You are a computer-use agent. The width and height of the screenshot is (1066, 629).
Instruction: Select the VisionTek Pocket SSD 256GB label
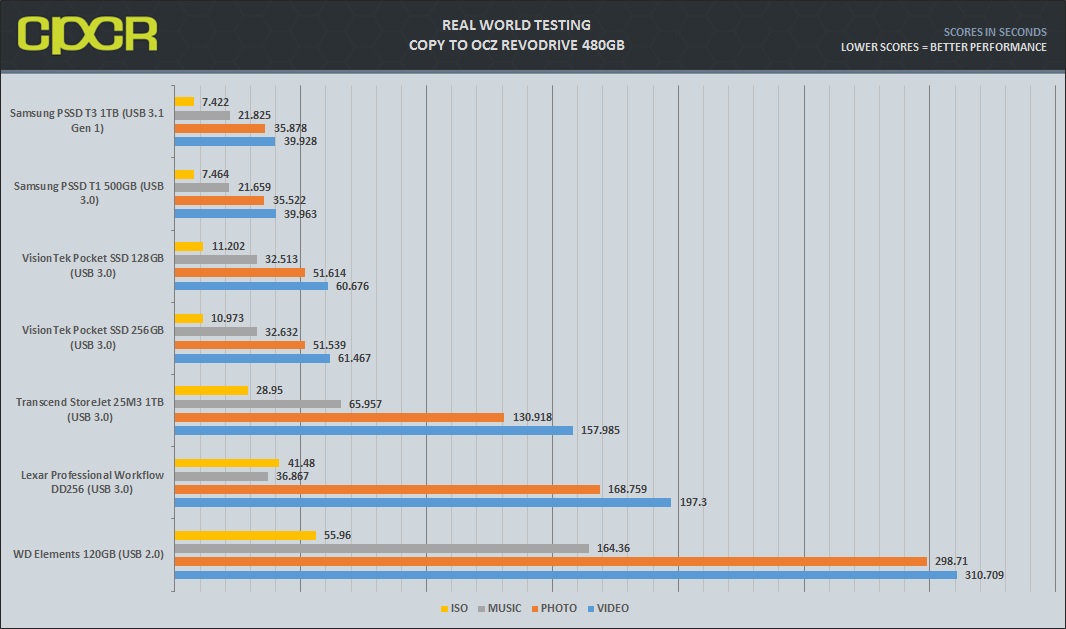click(92, 337)
